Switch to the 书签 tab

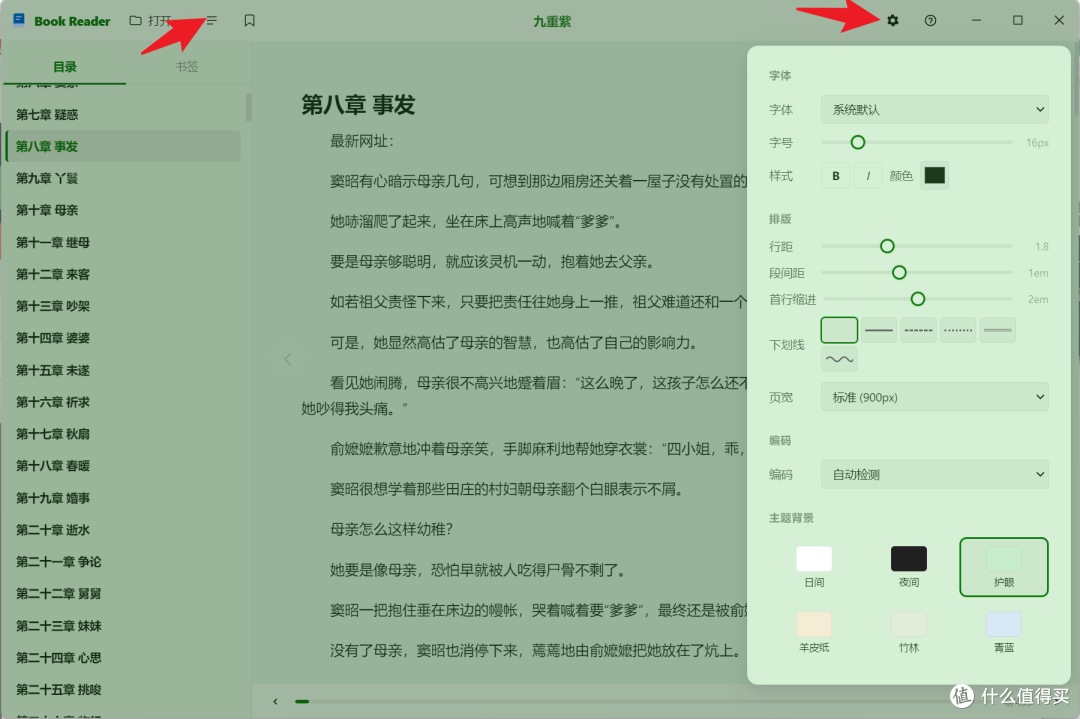(x=187, y=67)
